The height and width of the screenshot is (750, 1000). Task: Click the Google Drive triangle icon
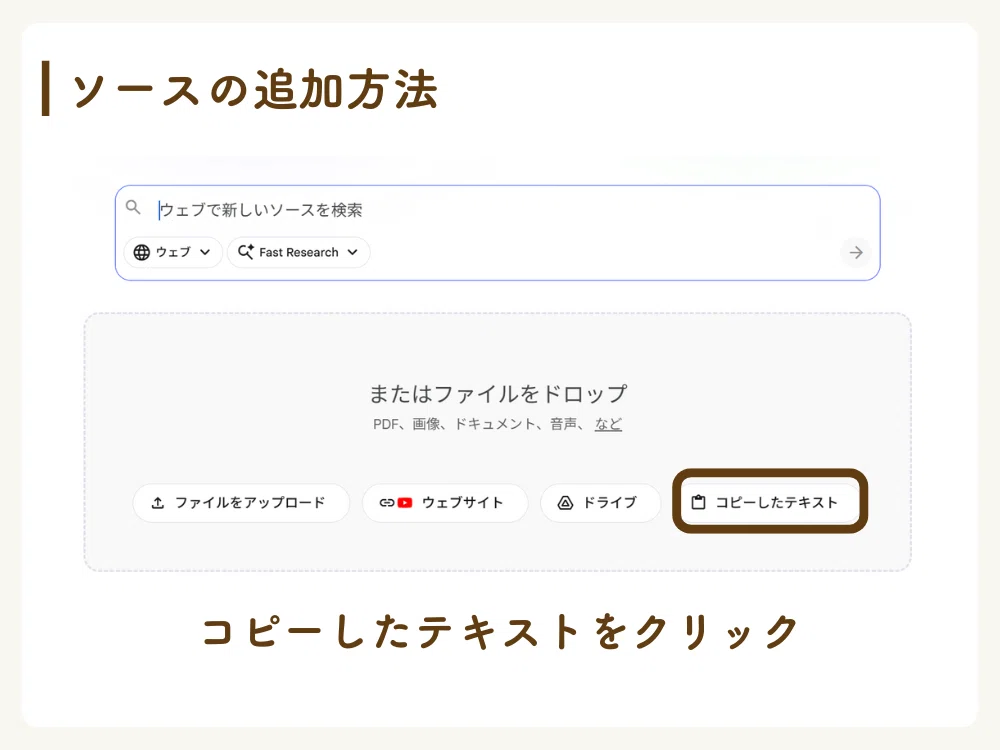(565, 503)
